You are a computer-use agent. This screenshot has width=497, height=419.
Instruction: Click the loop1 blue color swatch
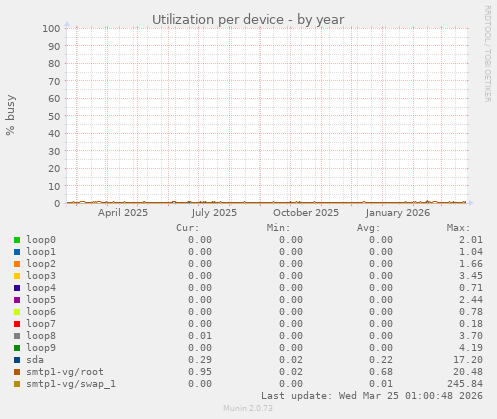click(17, 252)
